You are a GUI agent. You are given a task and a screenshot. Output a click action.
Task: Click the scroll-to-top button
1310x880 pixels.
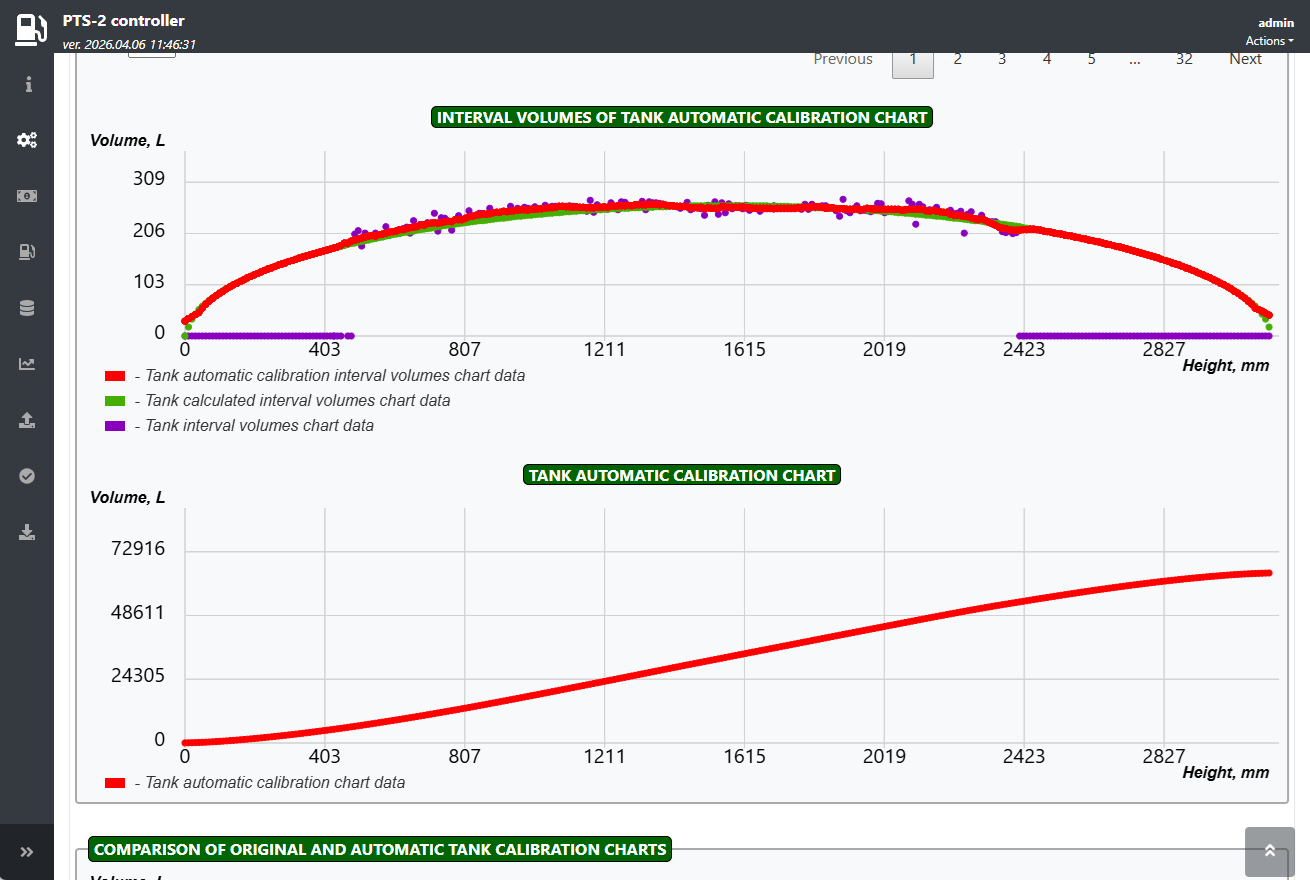click(x=1269, y=852)
